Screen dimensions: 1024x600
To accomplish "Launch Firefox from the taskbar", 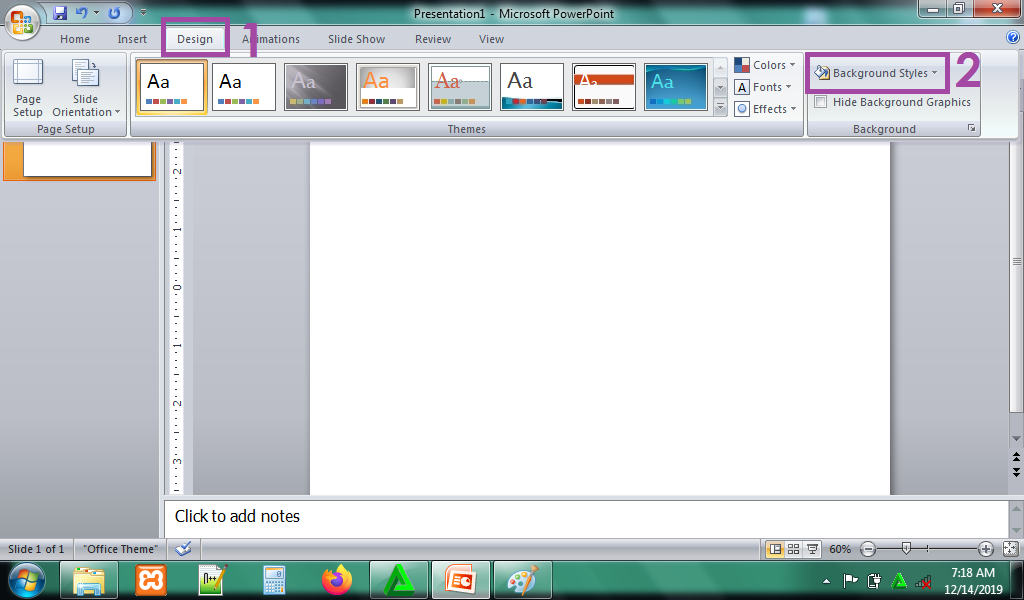I will pyautogui.click(x=338, y=580).
